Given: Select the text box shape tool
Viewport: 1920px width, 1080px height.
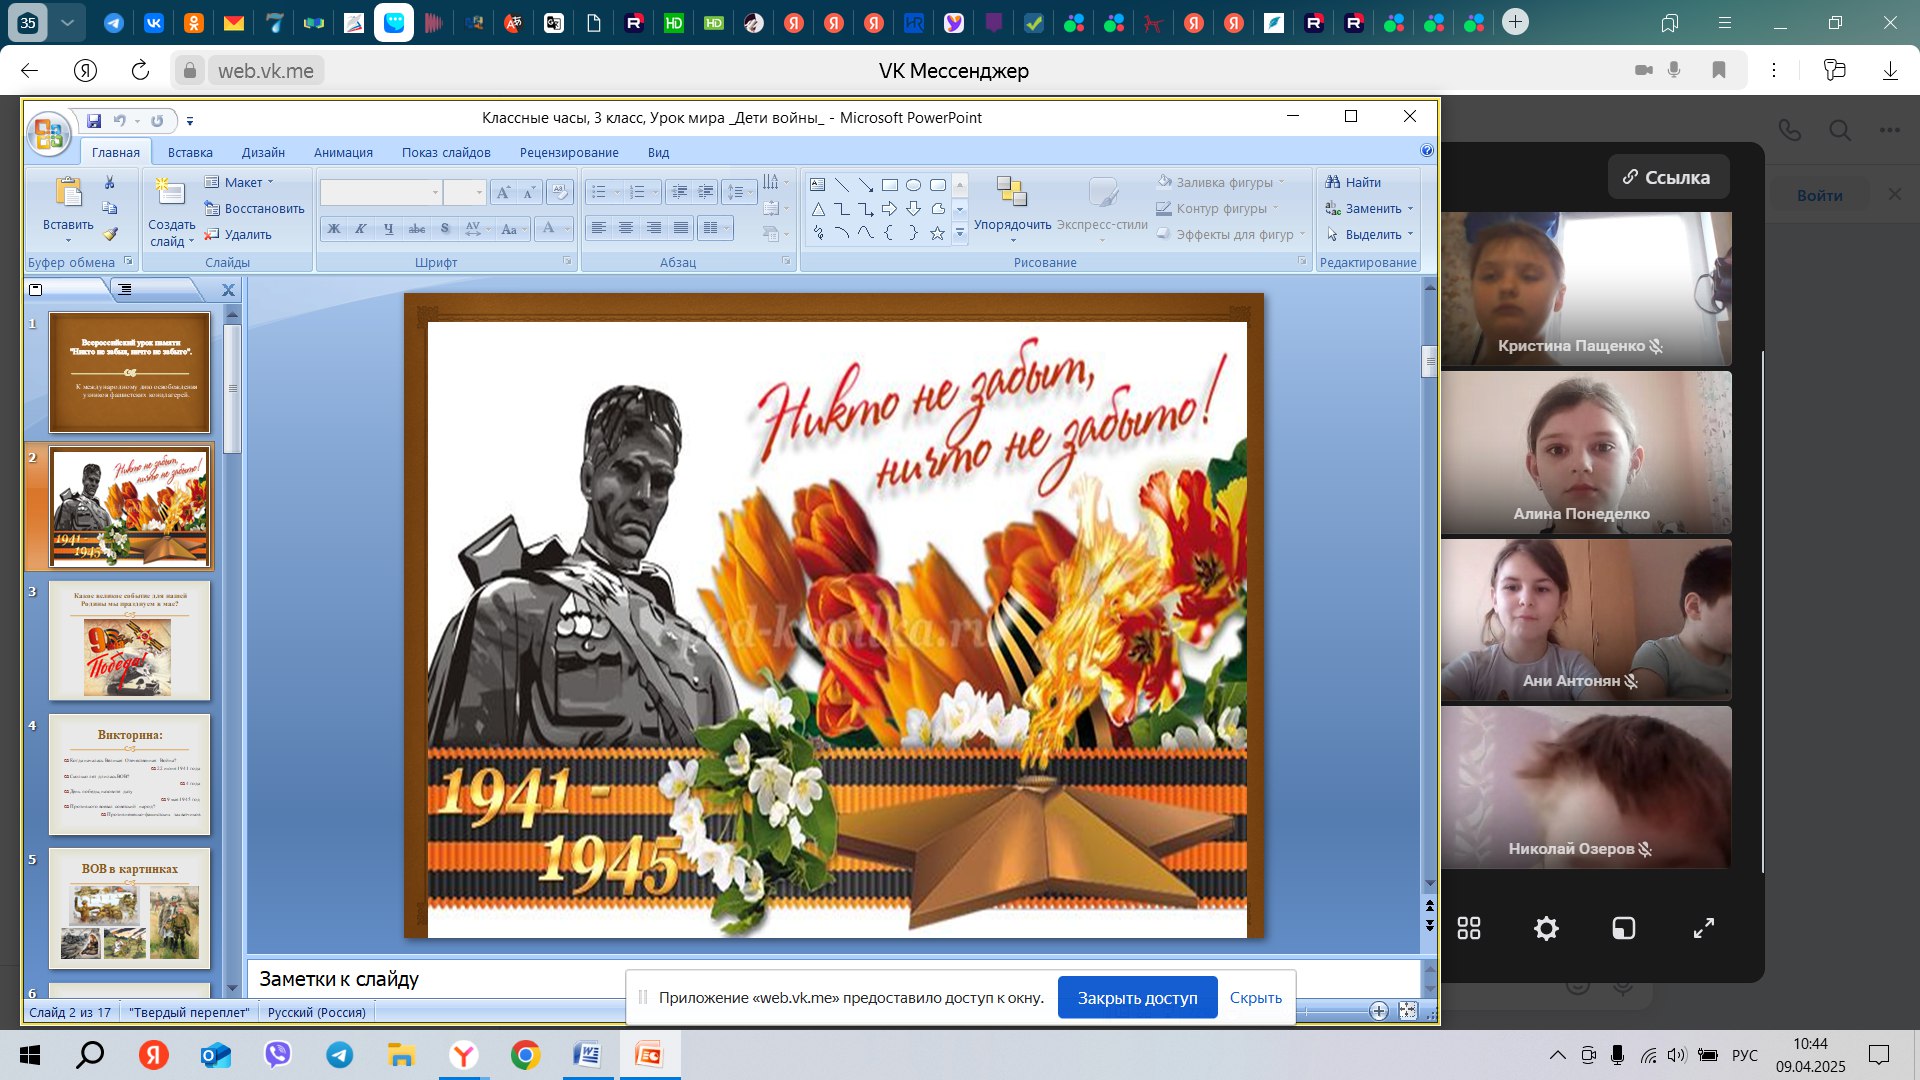Looking at the screenshot, I should (x=817, y=185).
